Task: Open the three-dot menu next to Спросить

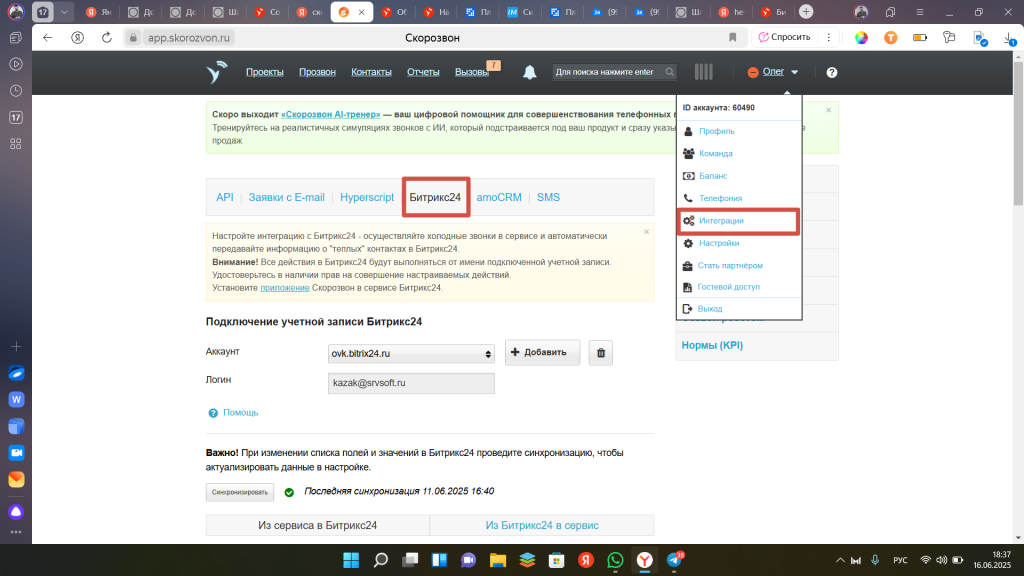Action: (829, 37)
